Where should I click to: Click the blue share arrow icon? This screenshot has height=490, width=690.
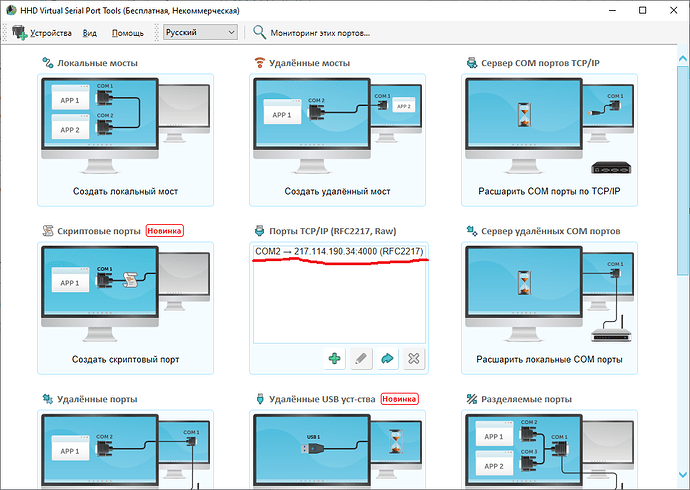[x=387, y=358]
